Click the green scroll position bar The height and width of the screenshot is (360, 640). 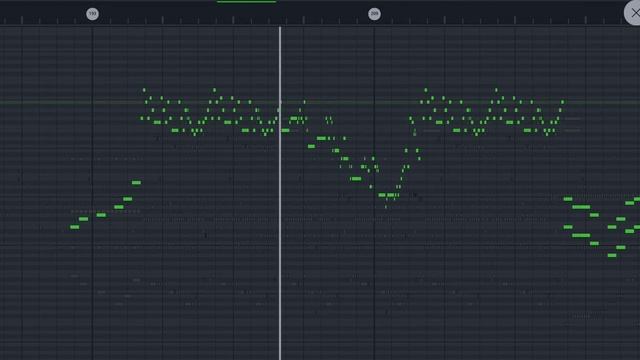[x=247, y=2]
